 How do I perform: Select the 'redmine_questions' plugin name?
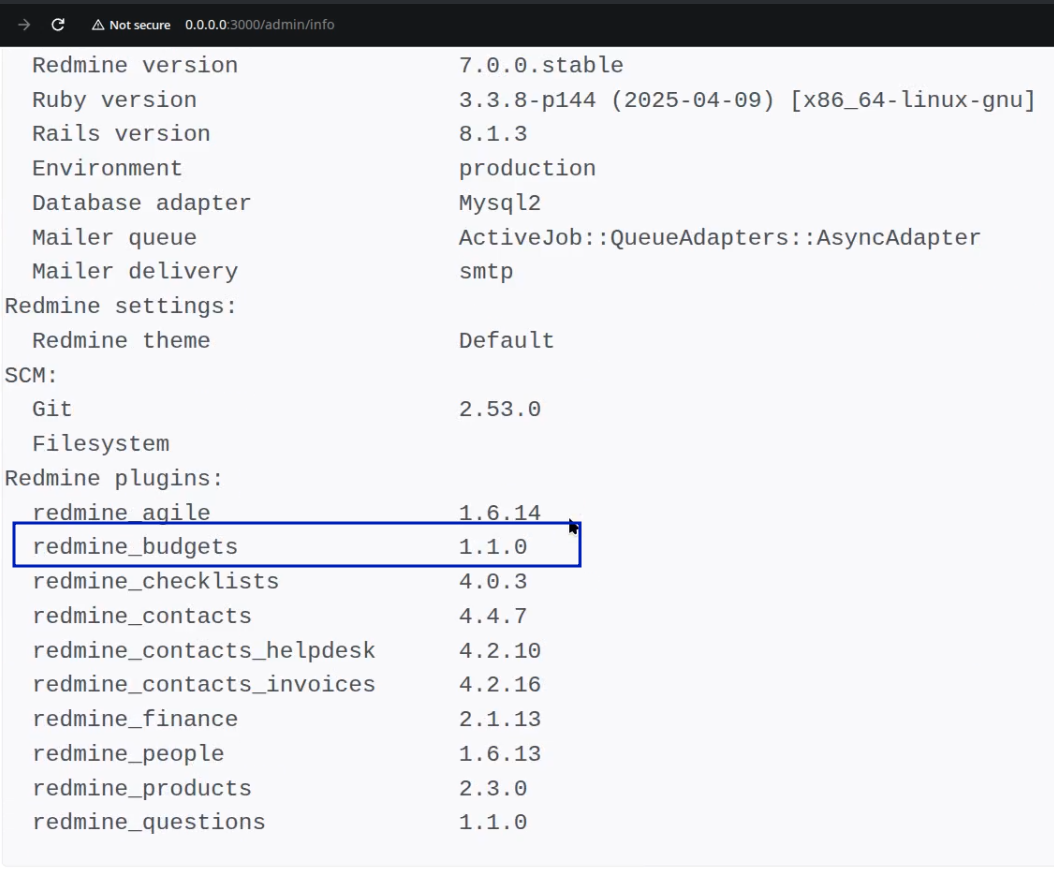tap(149, 823)
